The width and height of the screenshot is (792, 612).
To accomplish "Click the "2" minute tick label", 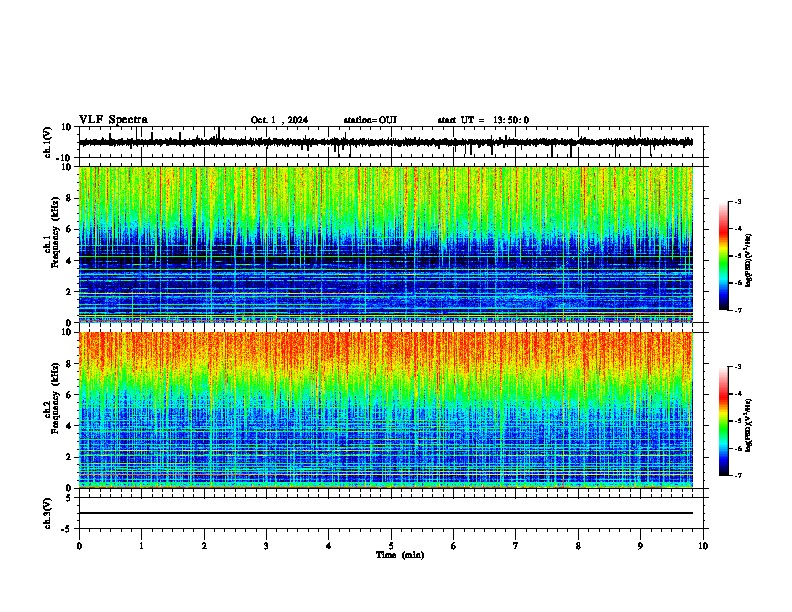I will point(204,546).
